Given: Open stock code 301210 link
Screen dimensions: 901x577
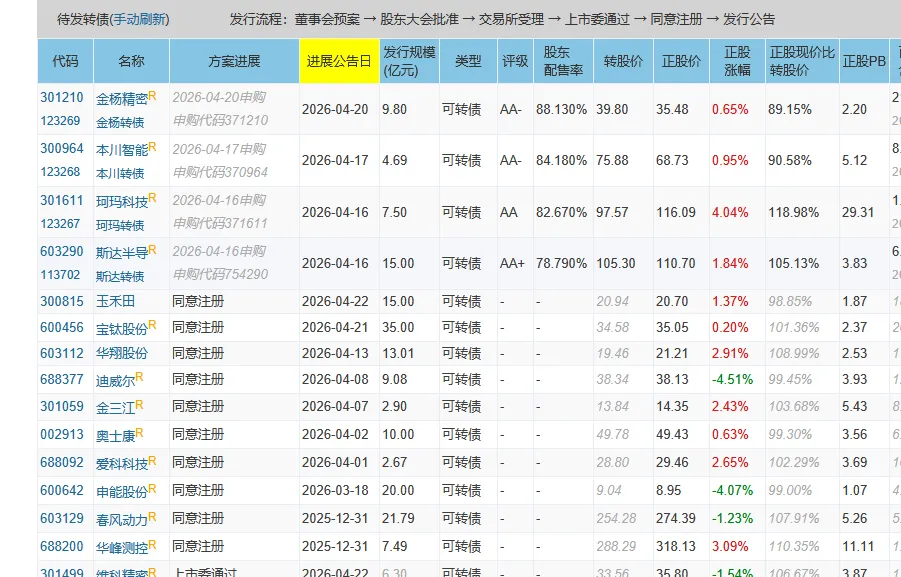Looking at the screenshot, I should point(61,98).
